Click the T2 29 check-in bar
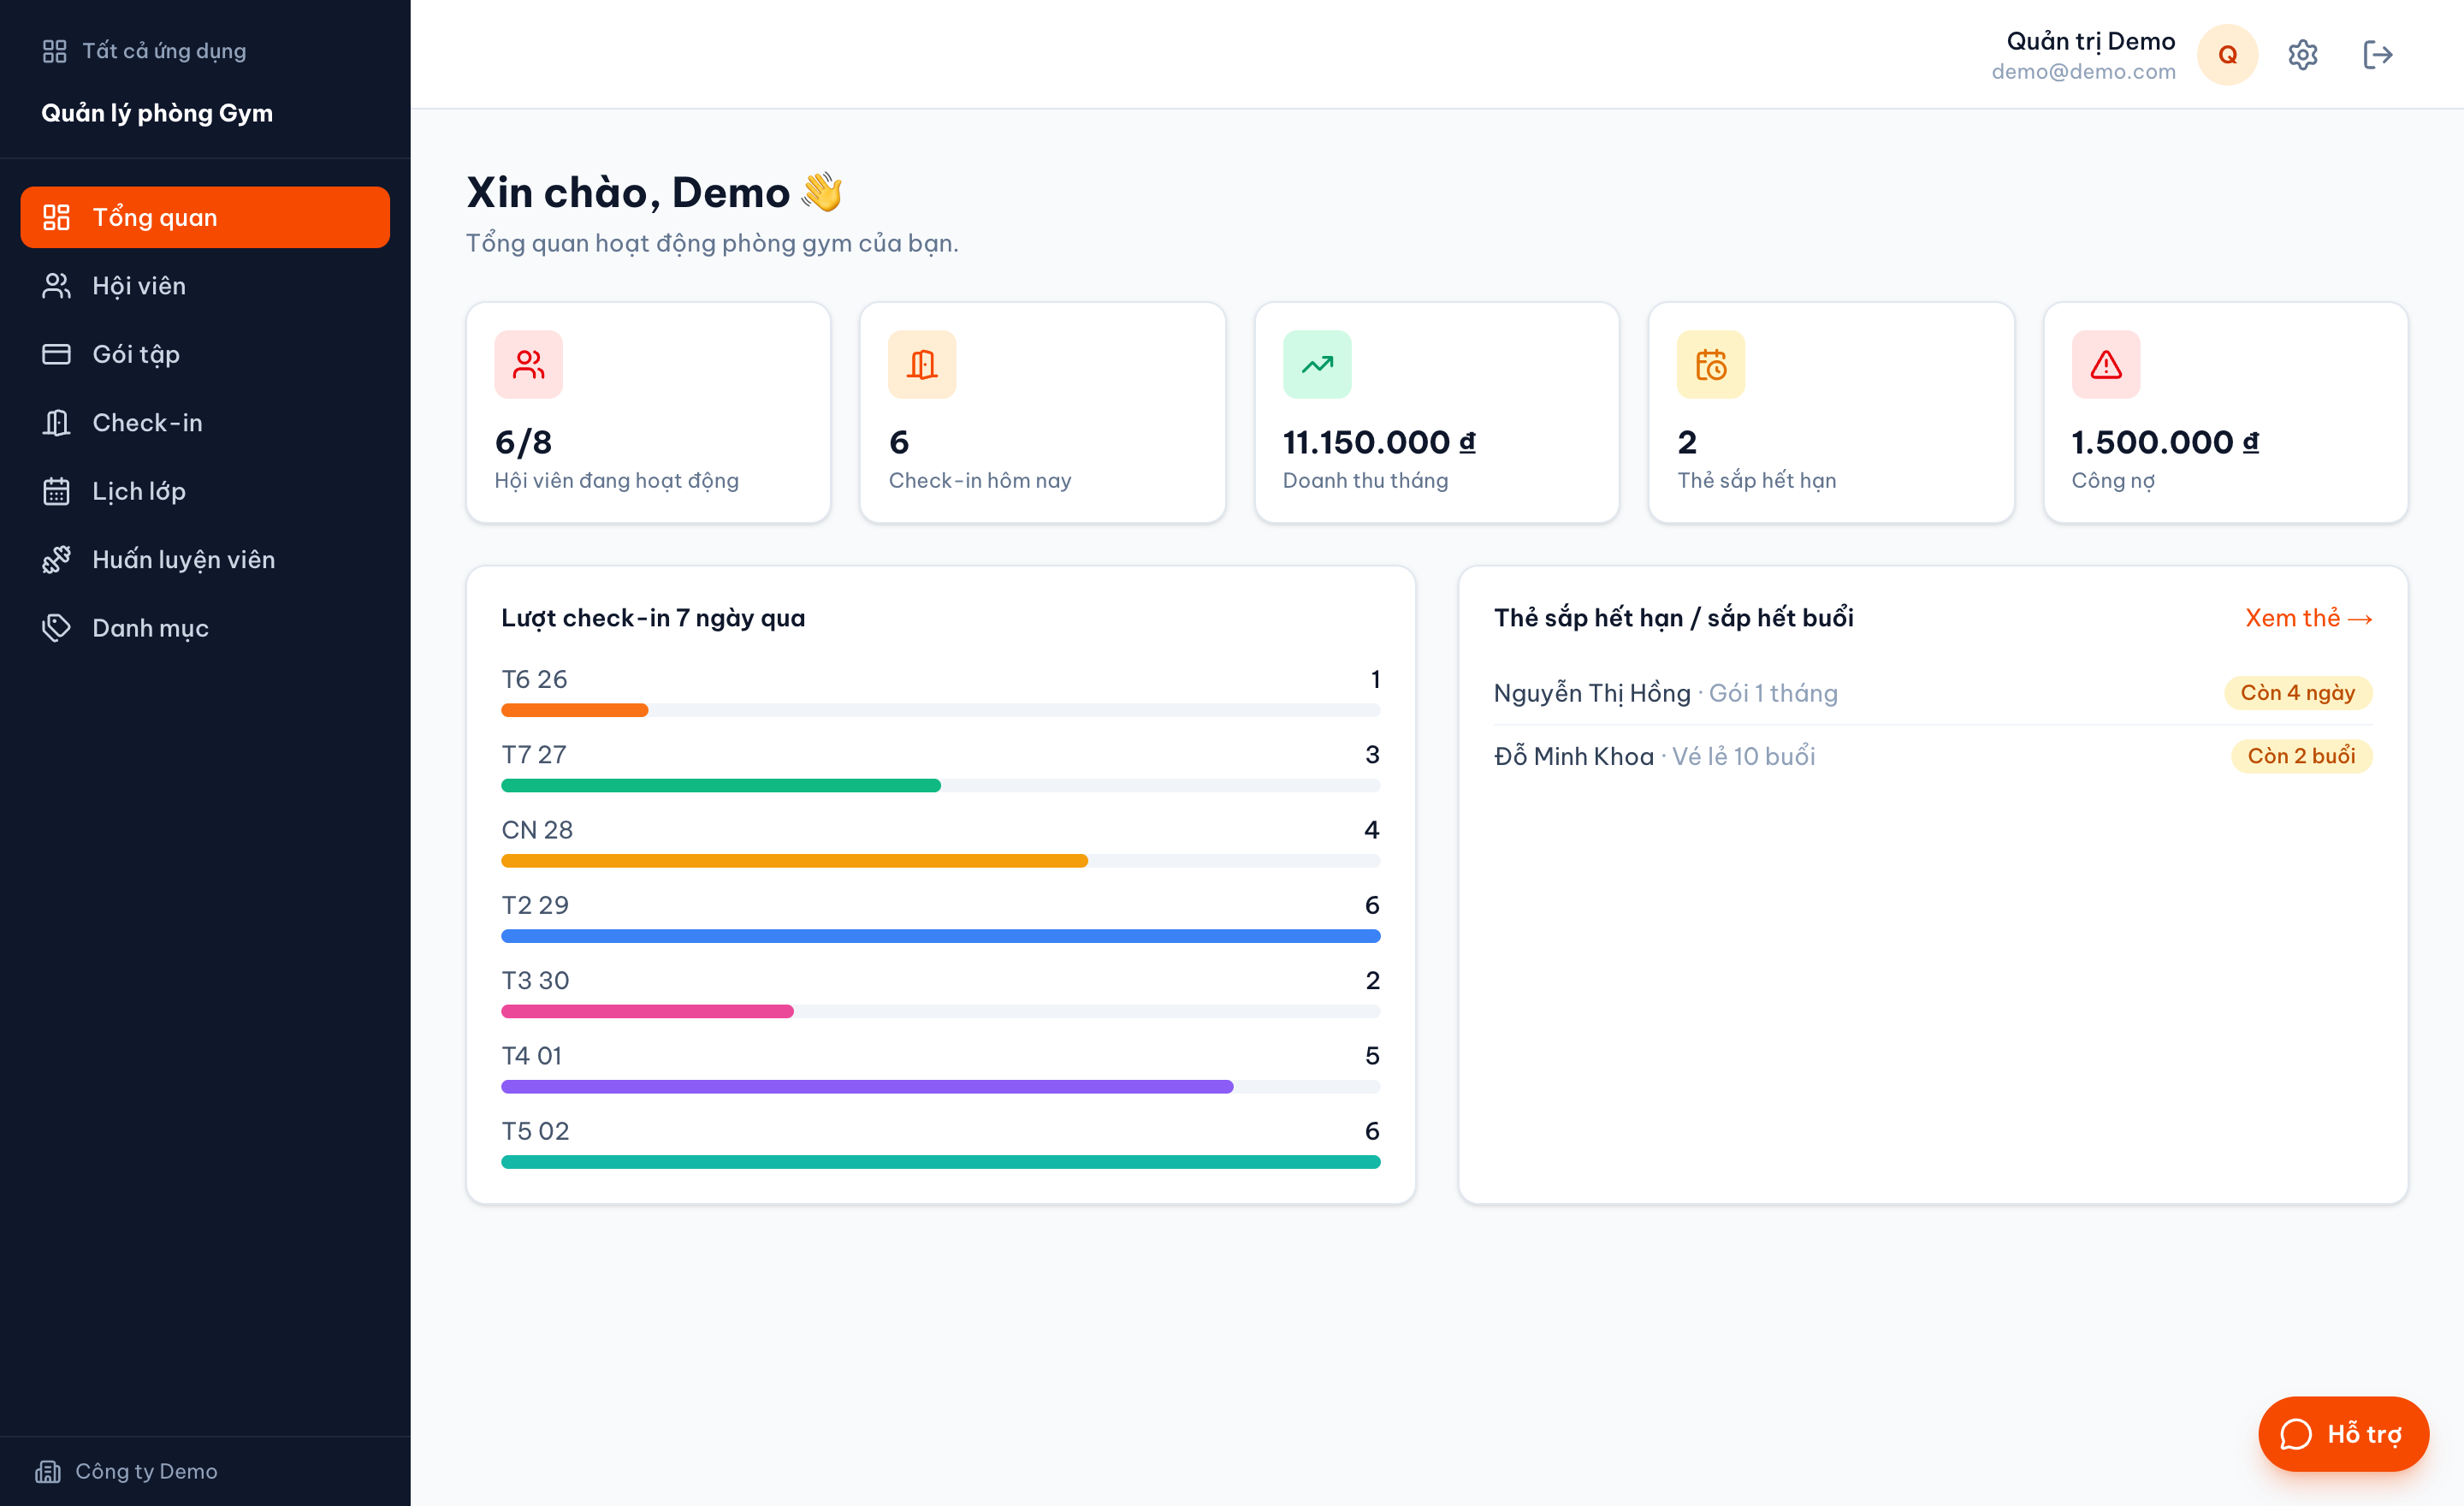 coord(940,936)
